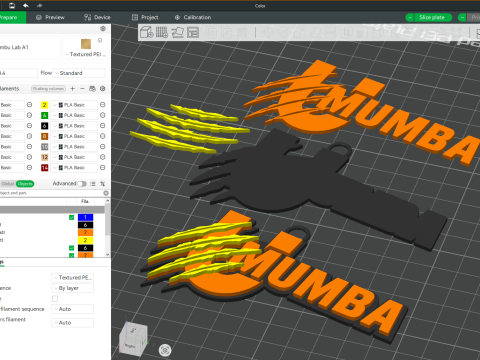Click the object and part search field

pyautogui.click(x=50, y=193)
